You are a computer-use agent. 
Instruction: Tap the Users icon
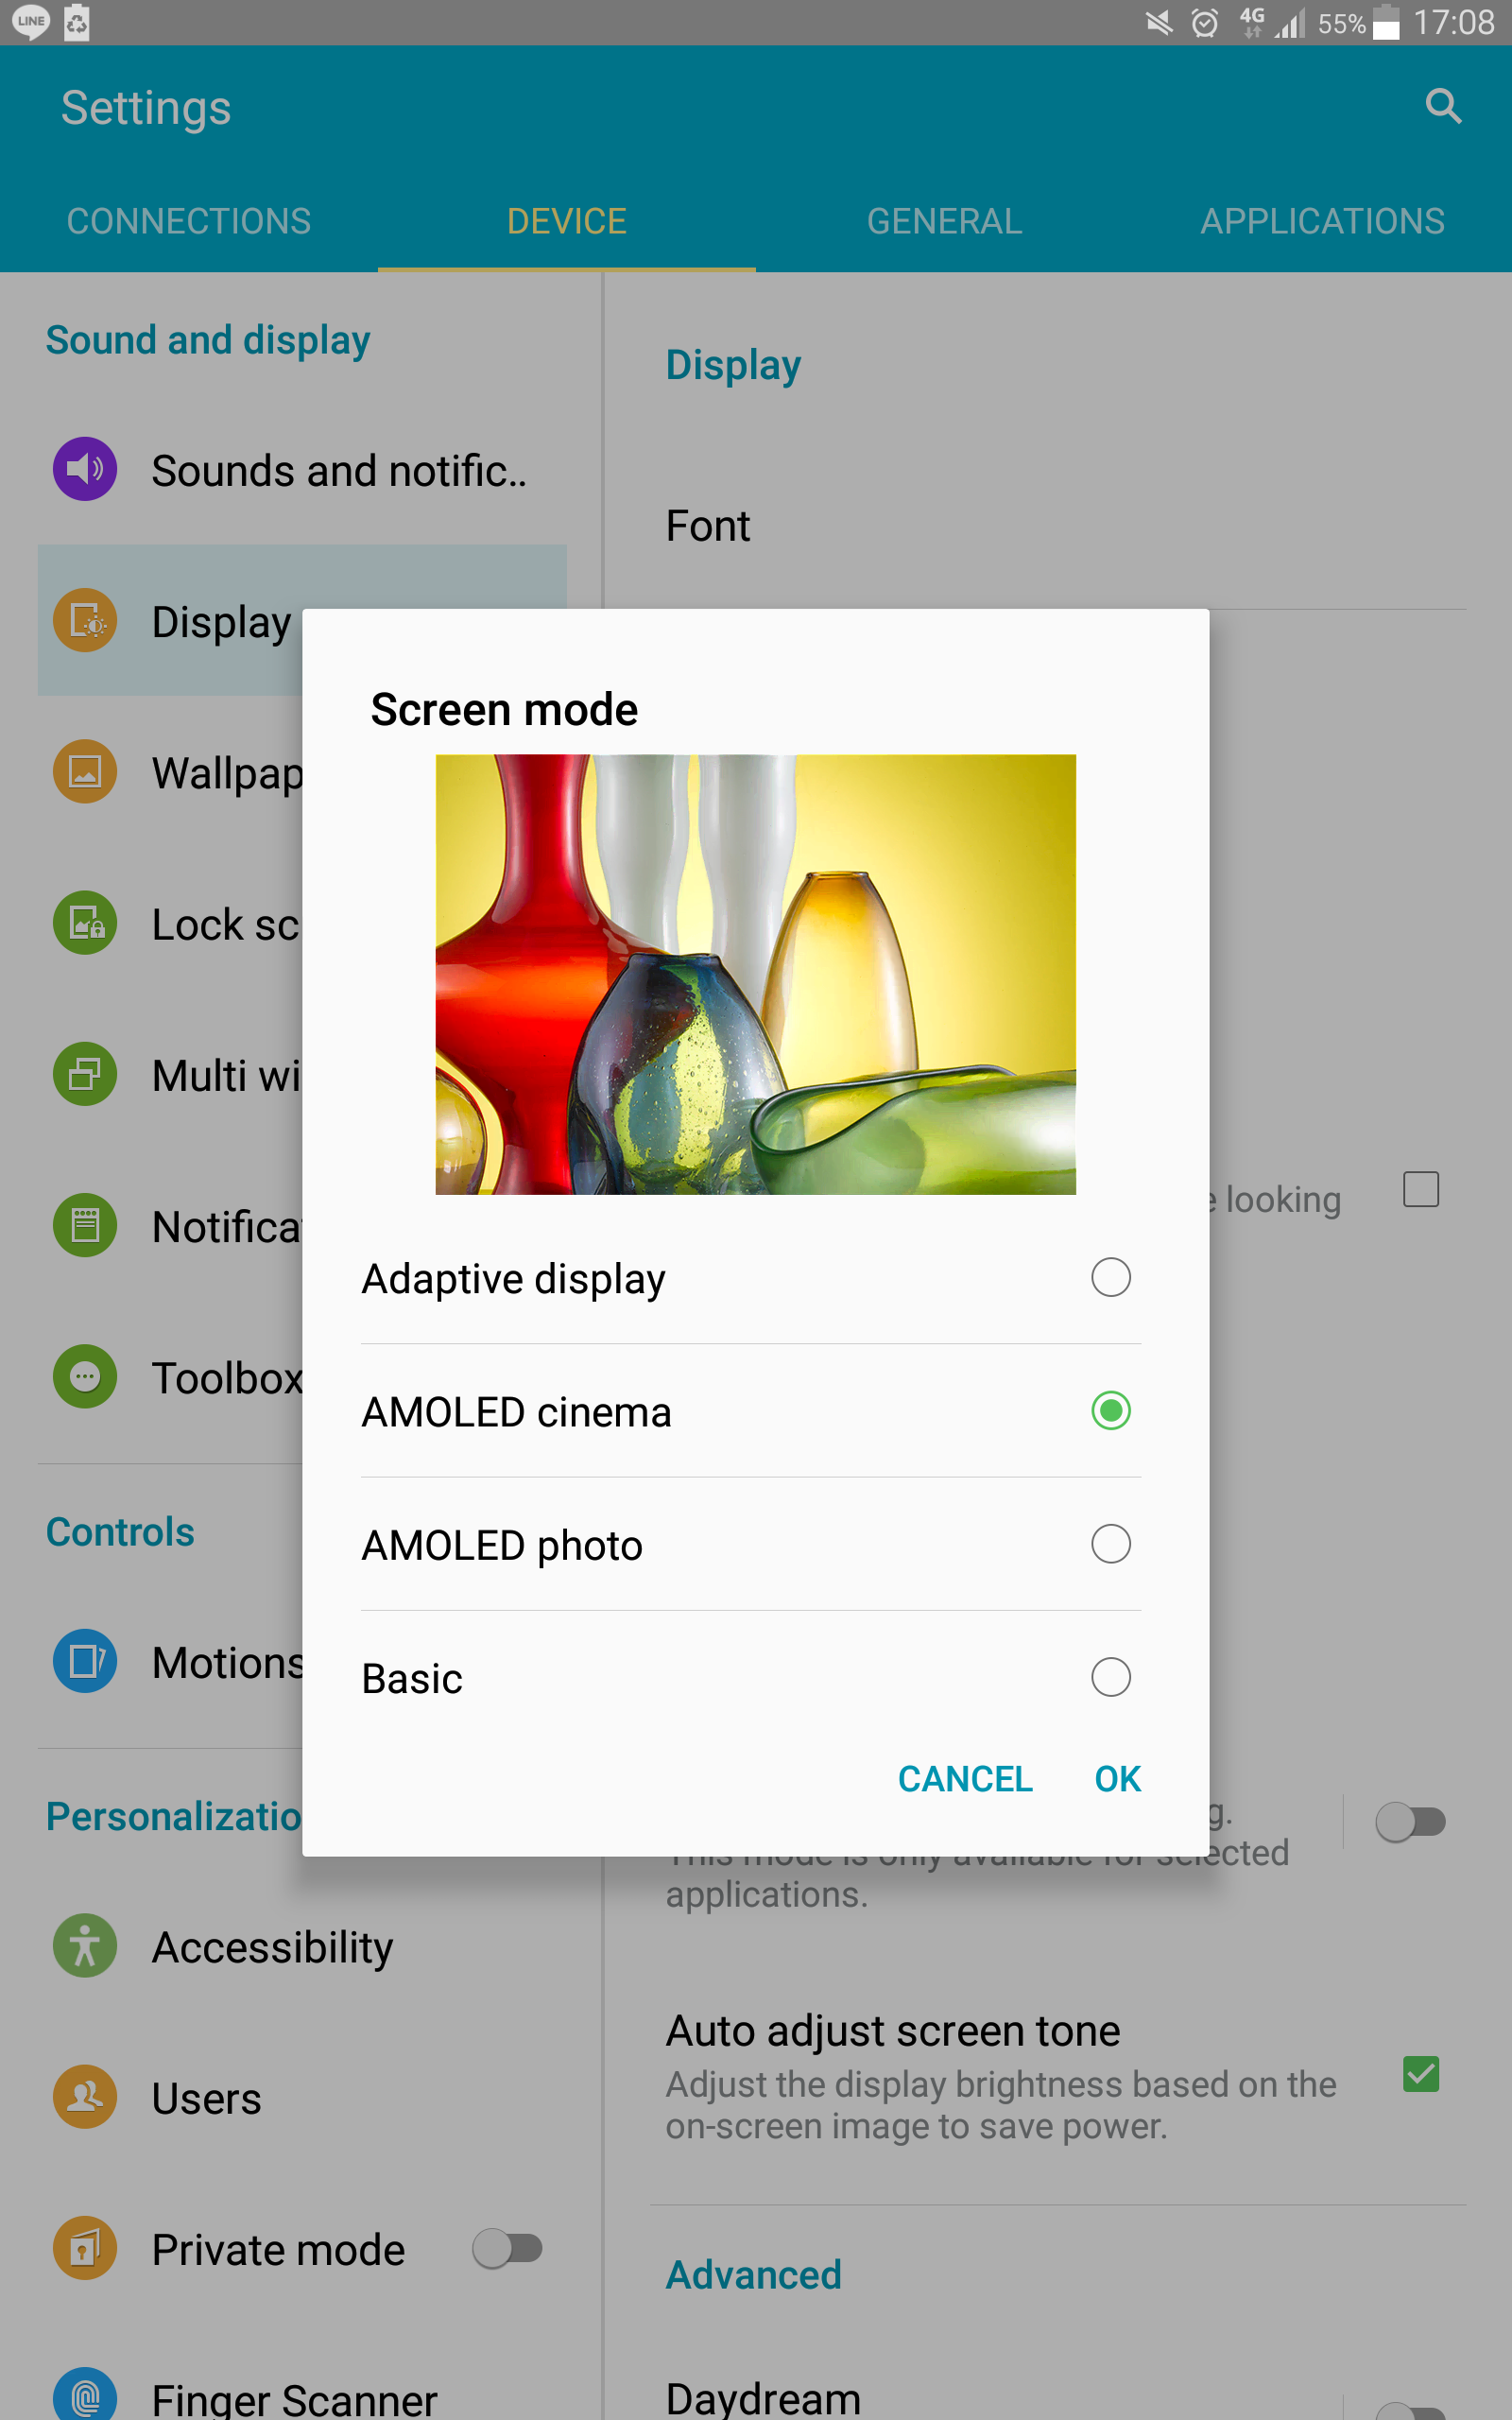(x=85, y=2097)
